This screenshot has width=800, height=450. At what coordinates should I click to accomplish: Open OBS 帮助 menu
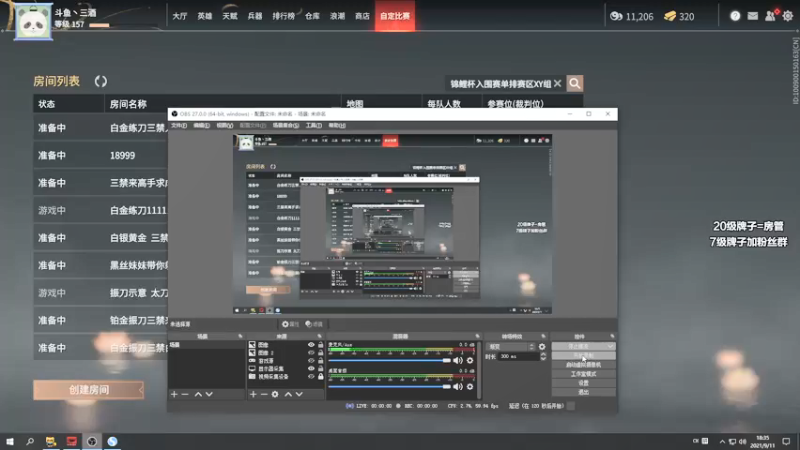click(337, 126)
